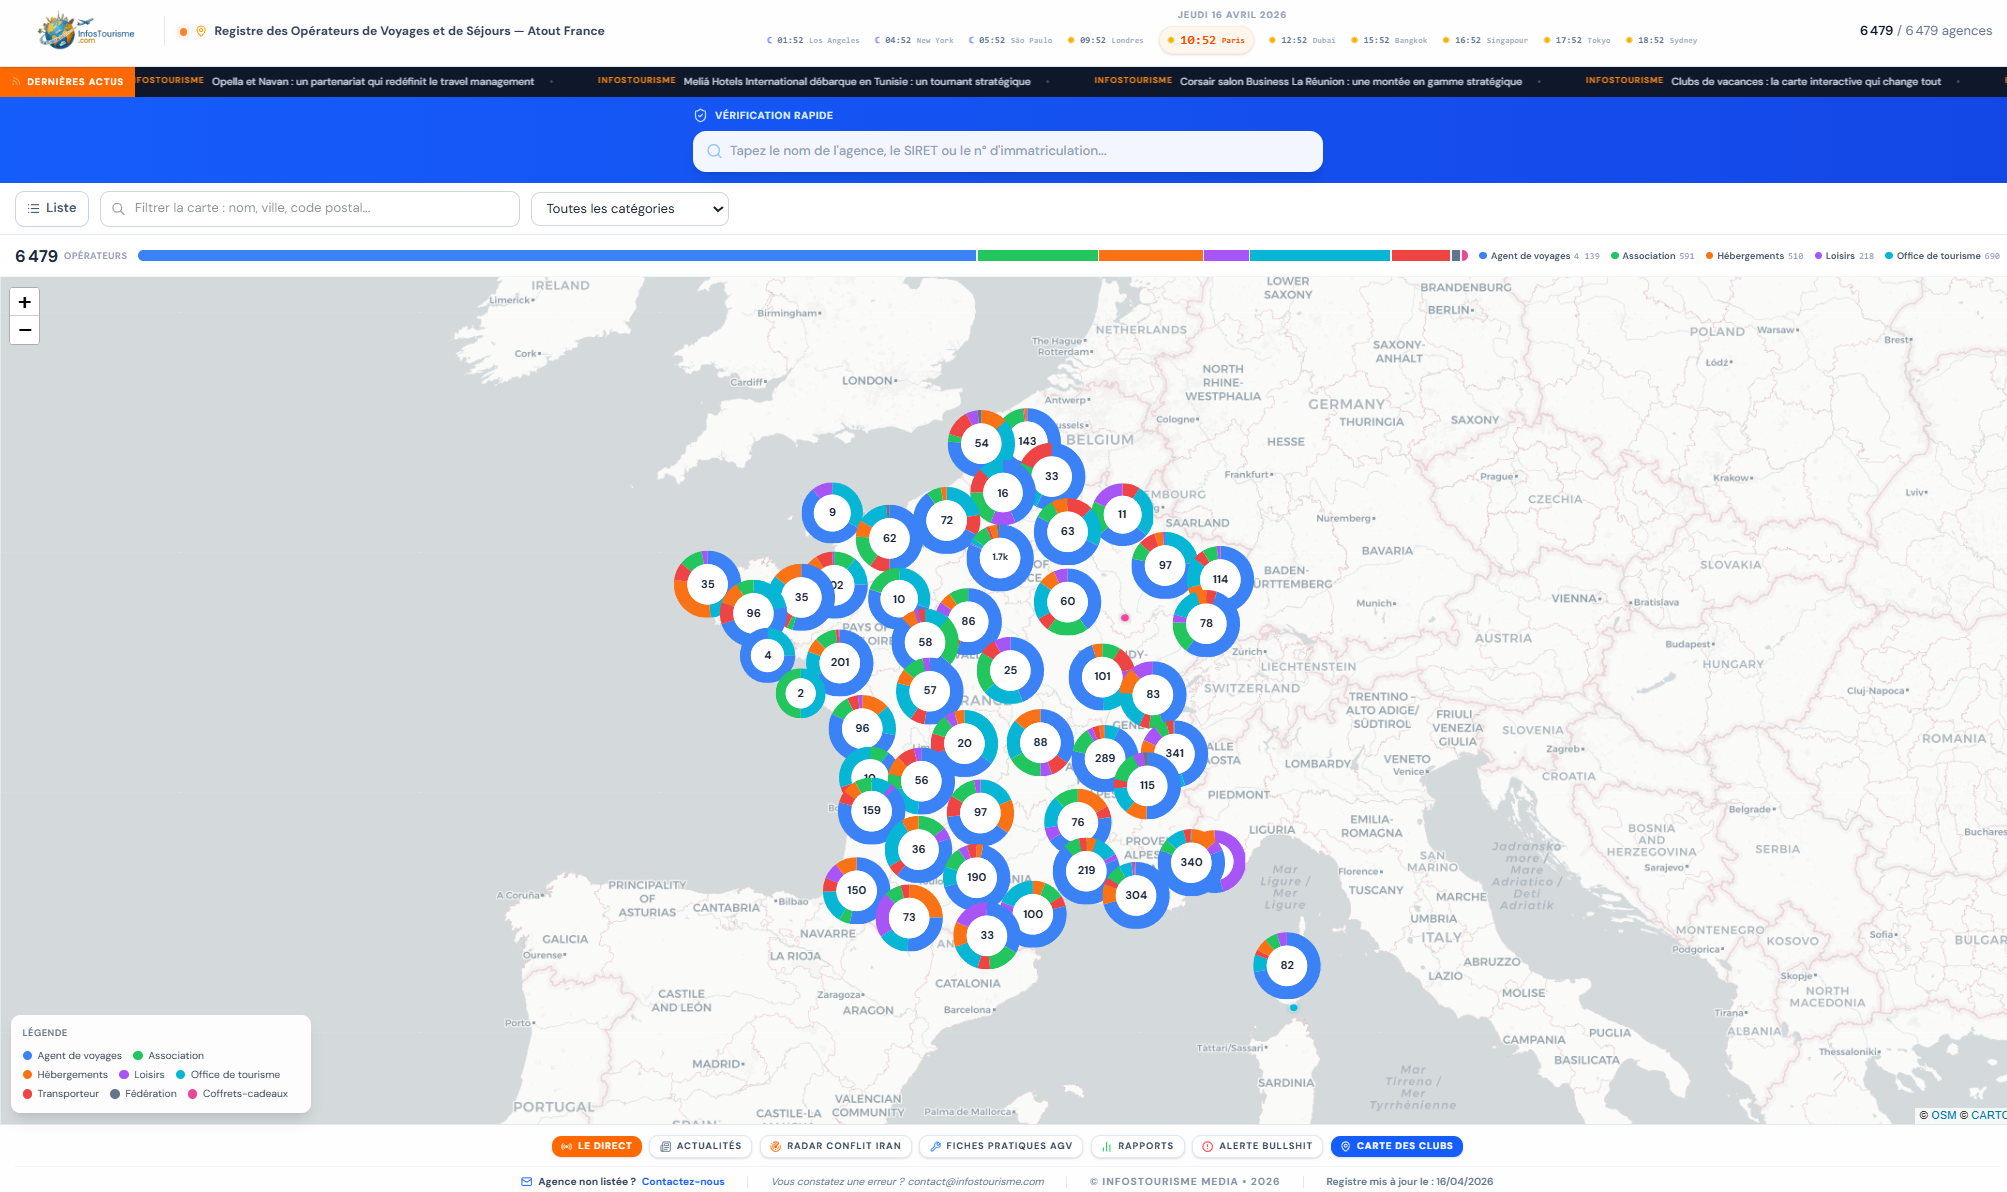Click the InfosTourisme logo
Viewport: 2007px width, 1192px height.
point(87,32)
